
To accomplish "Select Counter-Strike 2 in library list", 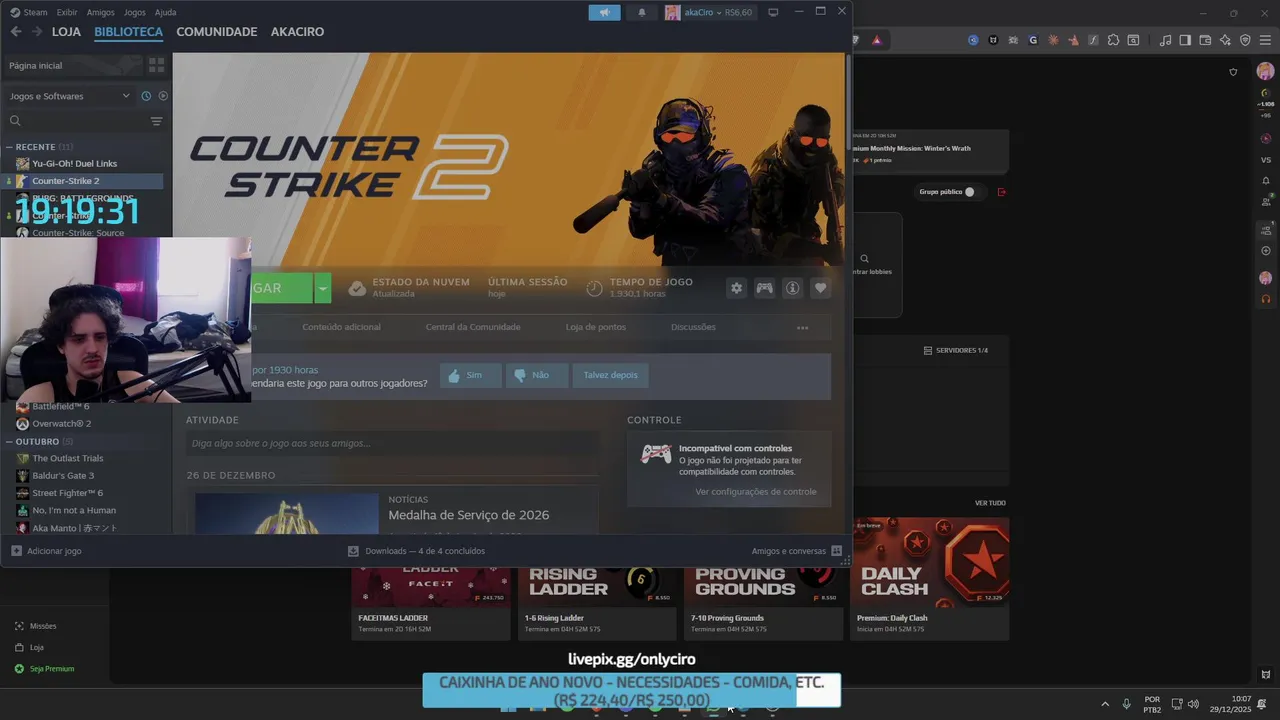I will (84, 181).
